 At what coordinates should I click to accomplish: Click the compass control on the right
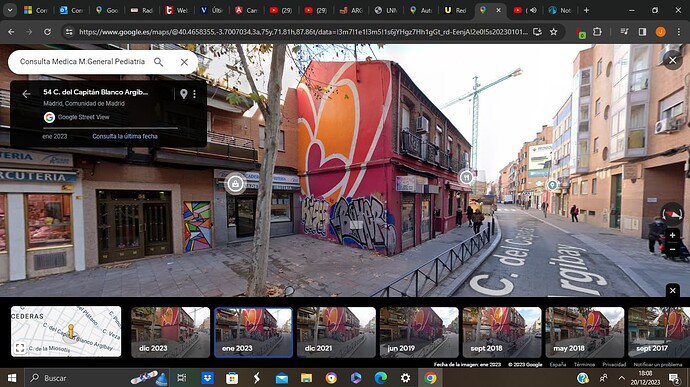tap(672, 214)
